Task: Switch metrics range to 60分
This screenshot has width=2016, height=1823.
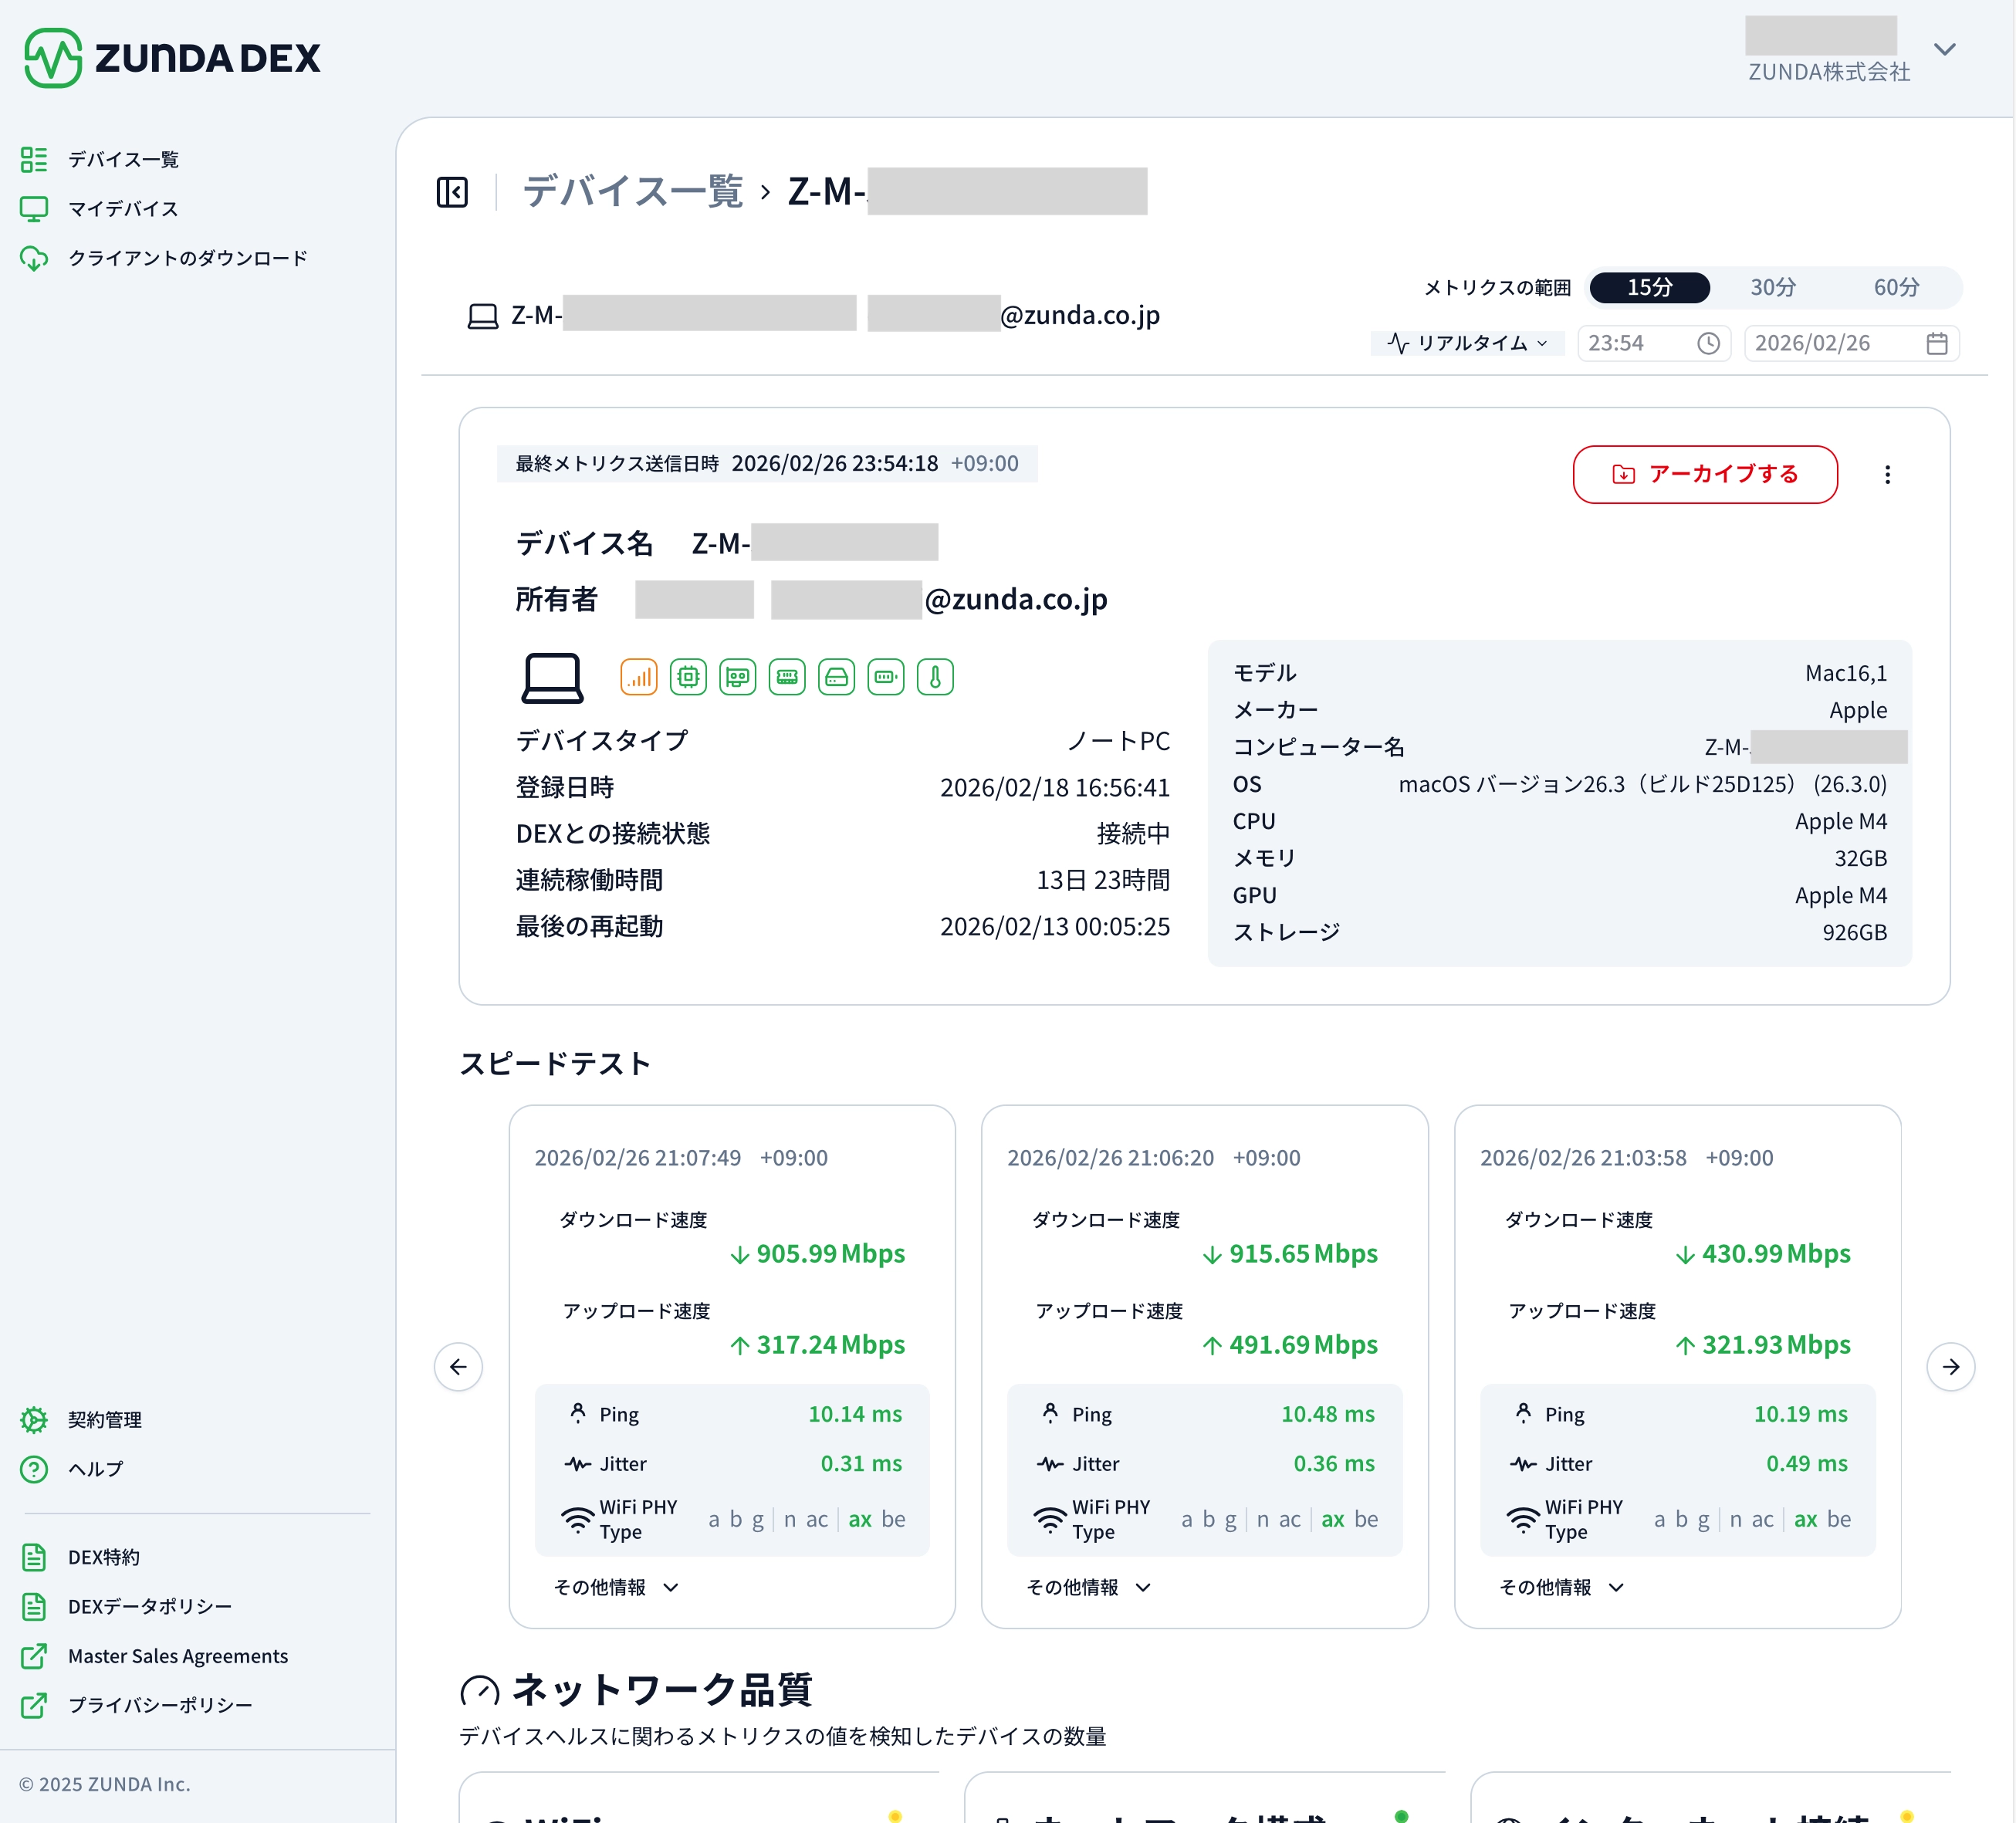Action: (x=1896, y=288)
